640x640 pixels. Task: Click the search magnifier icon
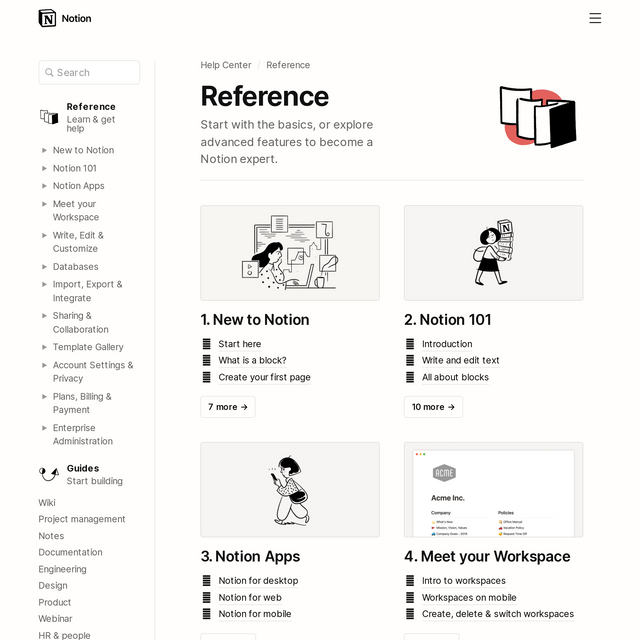click(x=49, y=73)
